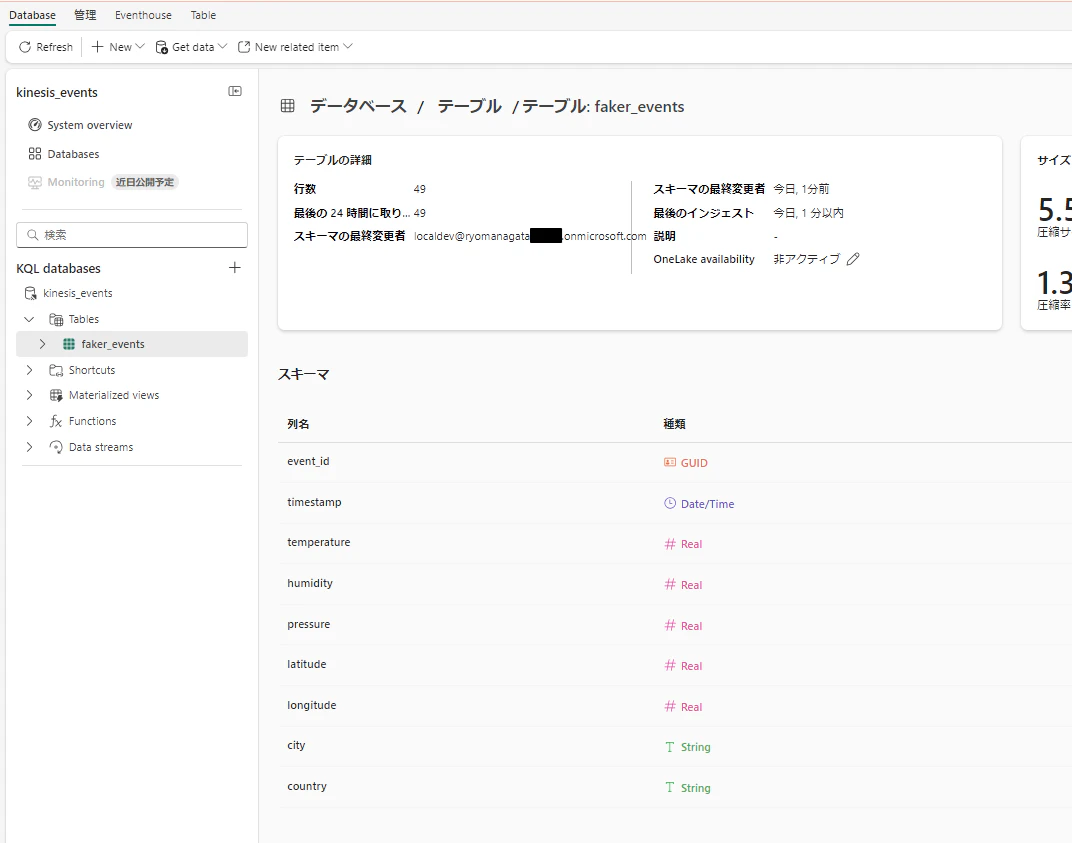Screen dimensions: 1072x843
Task: Click the Tables folder icon
Action: (56, 319)
